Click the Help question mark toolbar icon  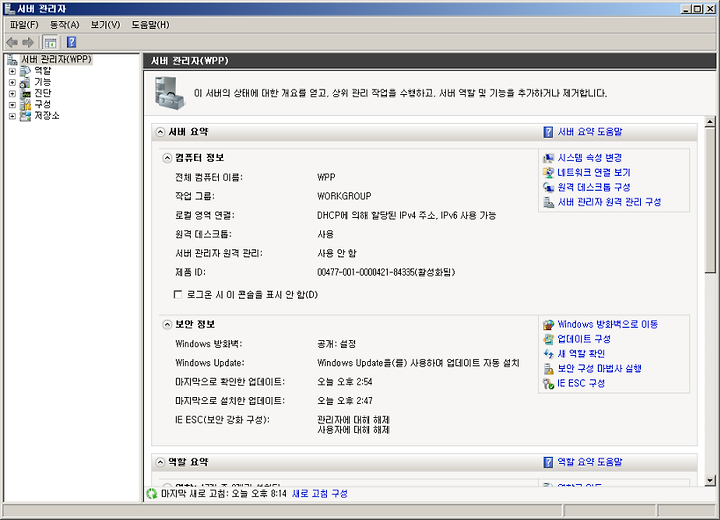(72, 43)
